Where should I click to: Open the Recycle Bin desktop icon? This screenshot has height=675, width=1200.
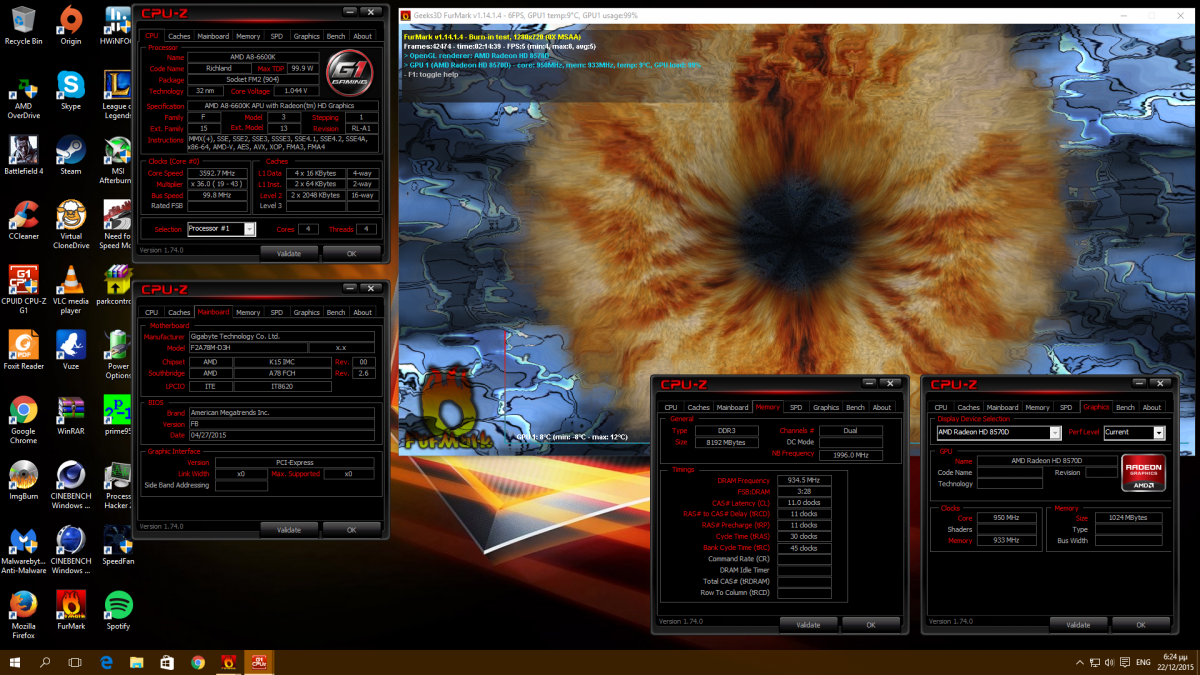pos(23,25)
